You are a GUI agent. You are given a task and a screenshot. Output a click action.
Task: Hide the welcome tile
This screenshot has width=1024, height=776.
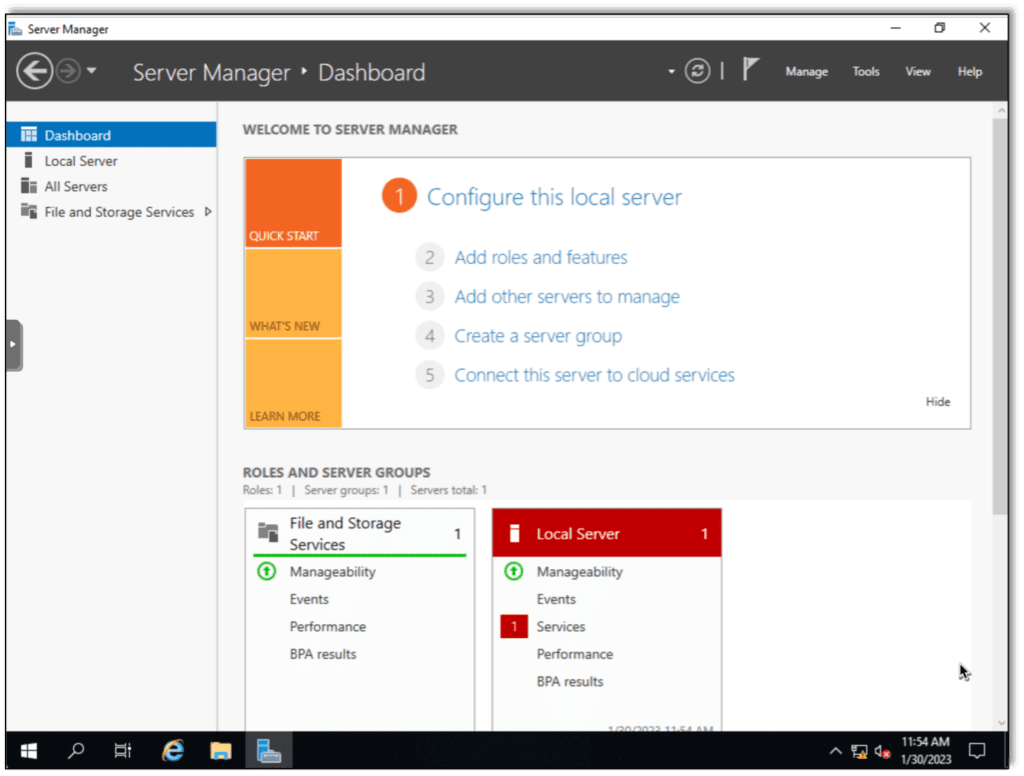tap(937, 401)
